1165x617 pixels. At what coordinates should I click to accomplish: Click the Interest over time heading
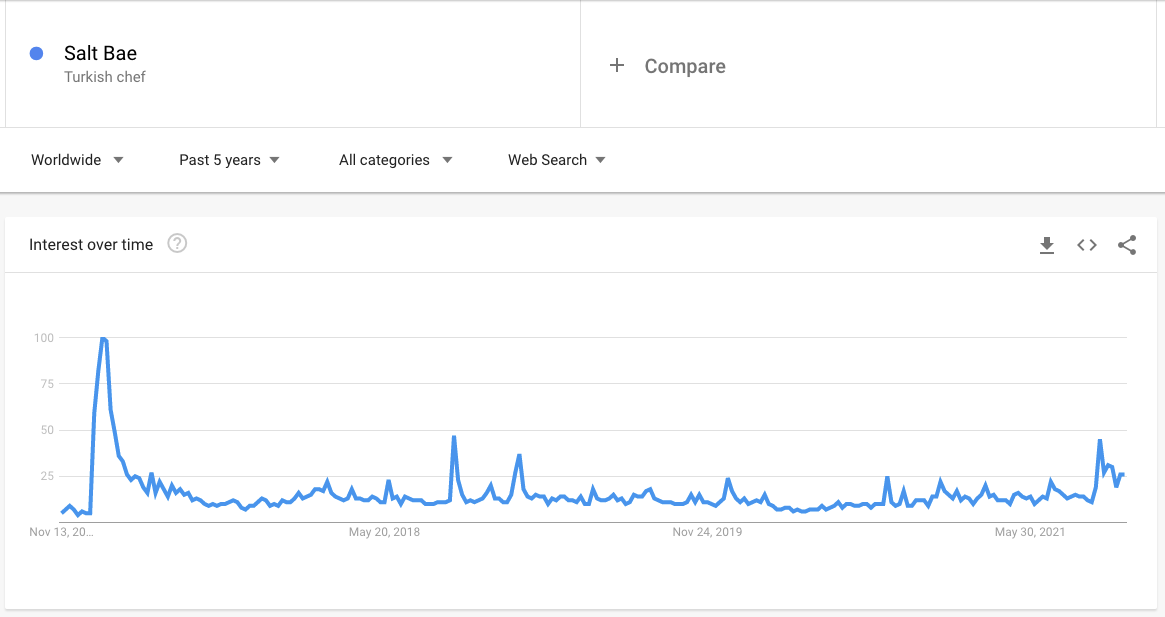[91, 245]
